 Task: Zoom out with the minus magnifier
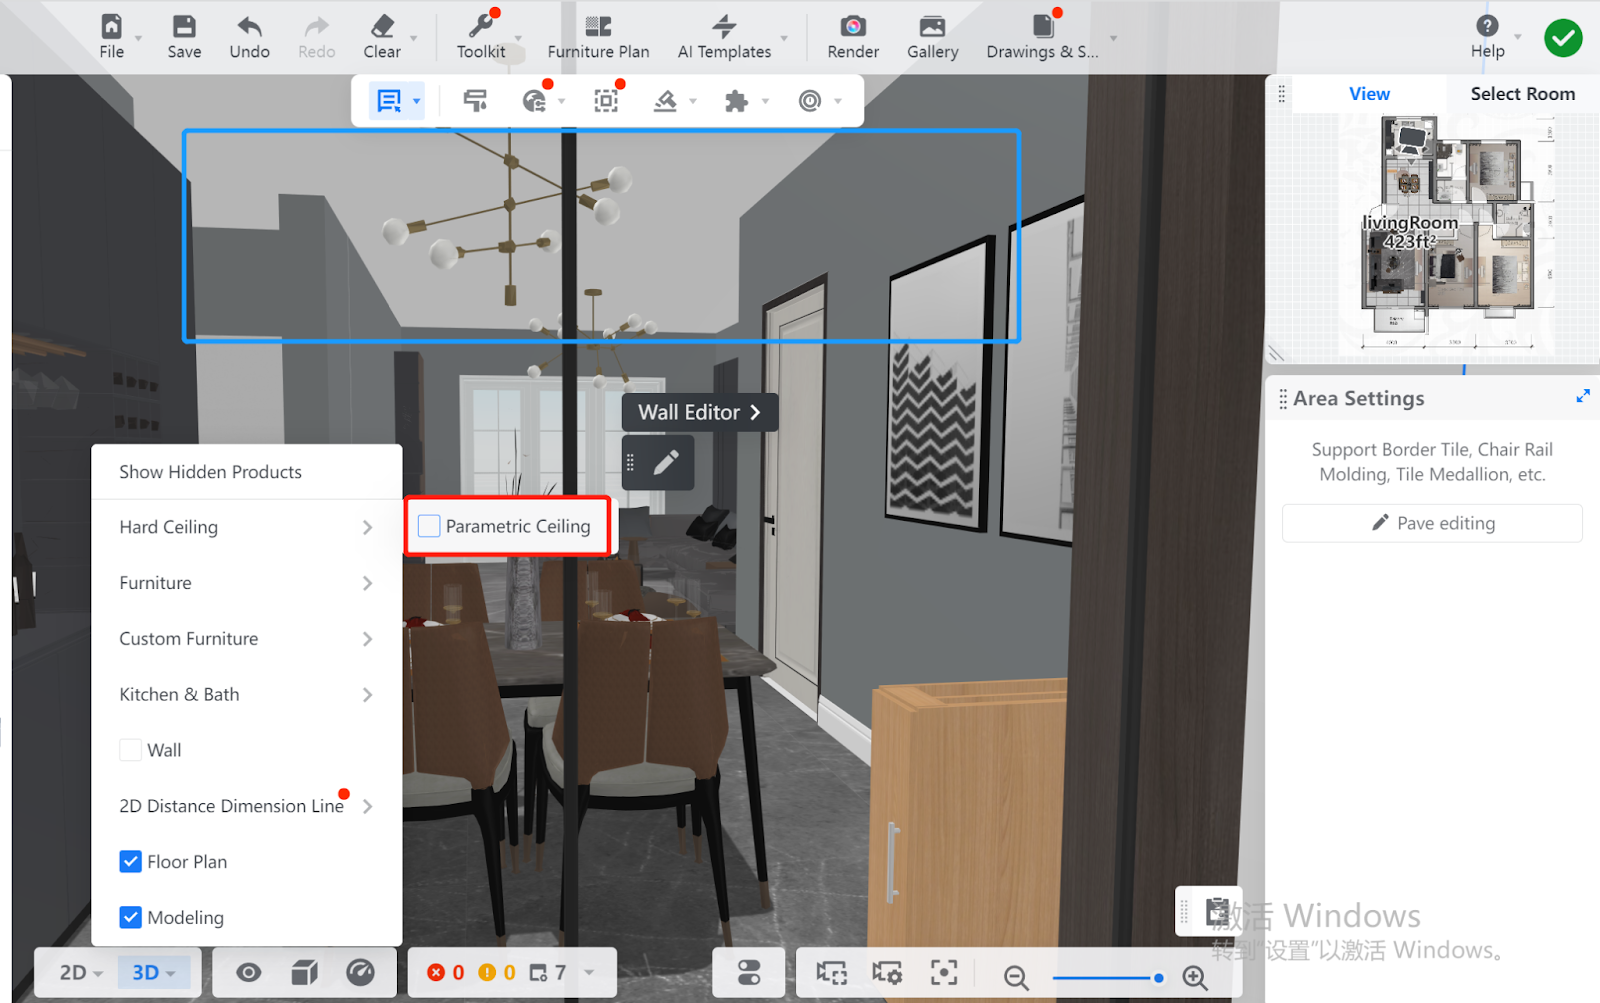tap(1016, 976)
